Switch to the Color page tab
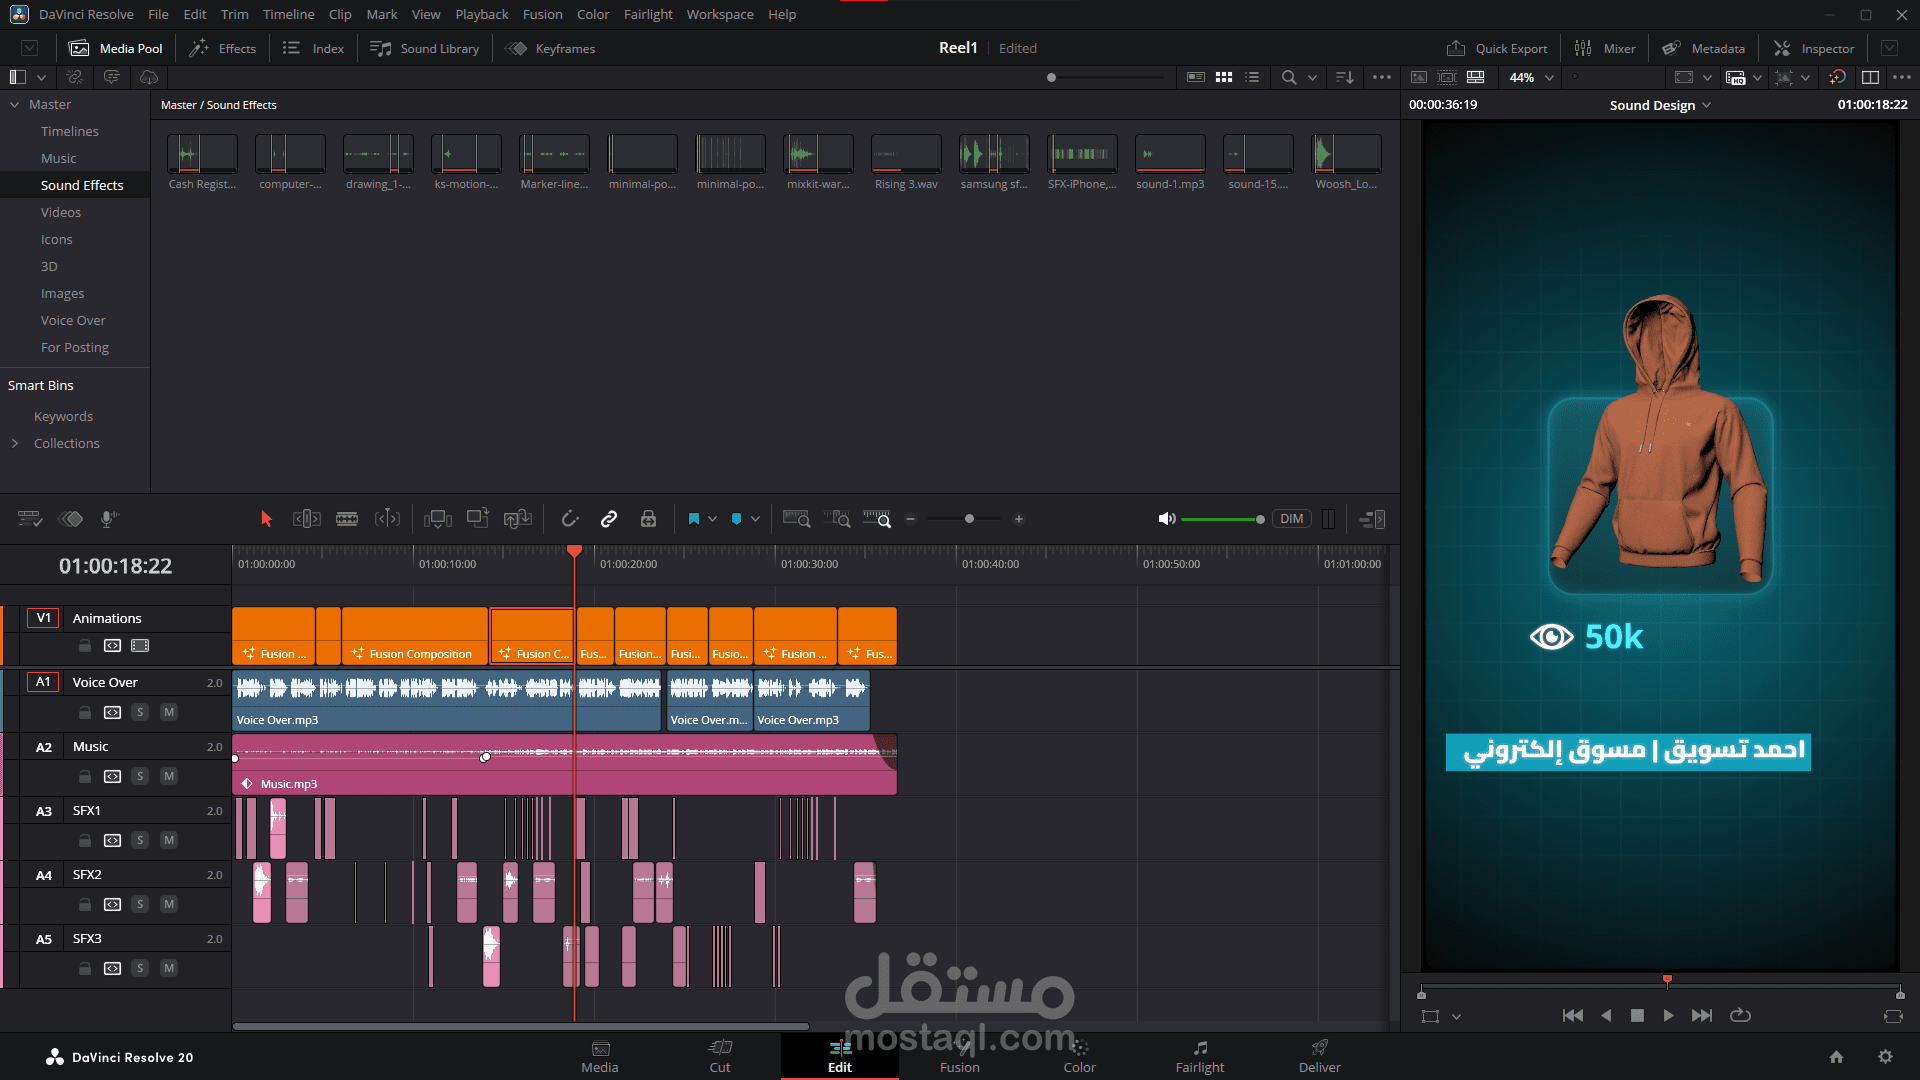This screenshot has height=1080, width=1920. tap(1079, 1056)
